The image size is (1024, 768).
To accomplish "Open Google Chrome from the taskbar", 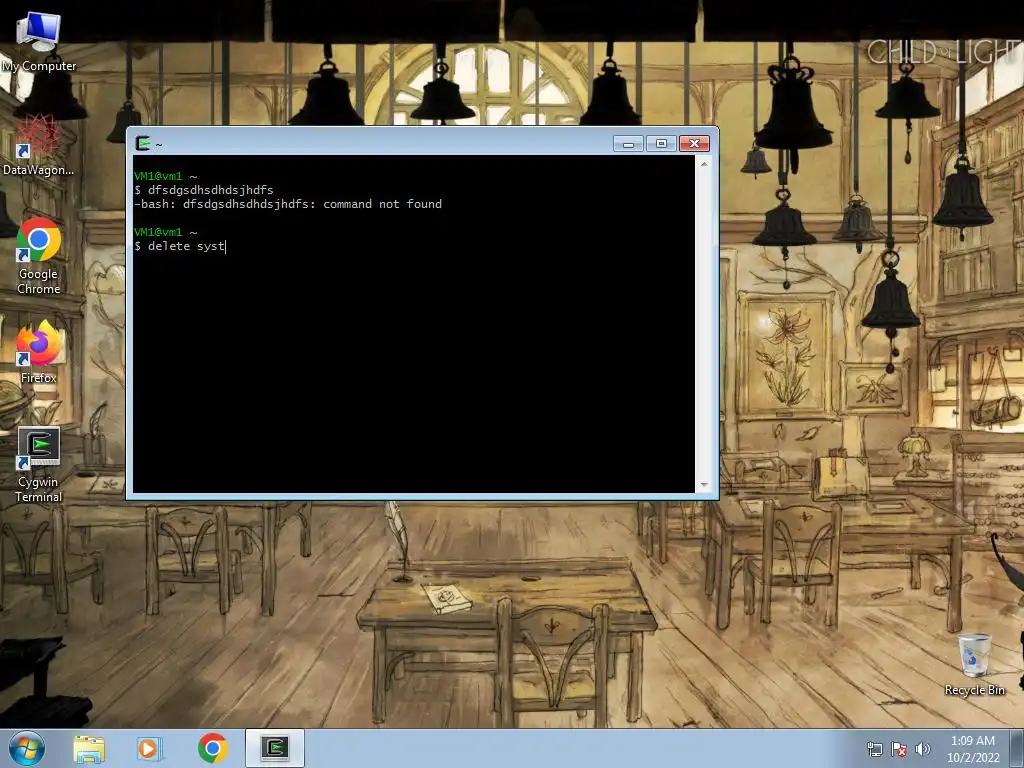I will 212,748.
